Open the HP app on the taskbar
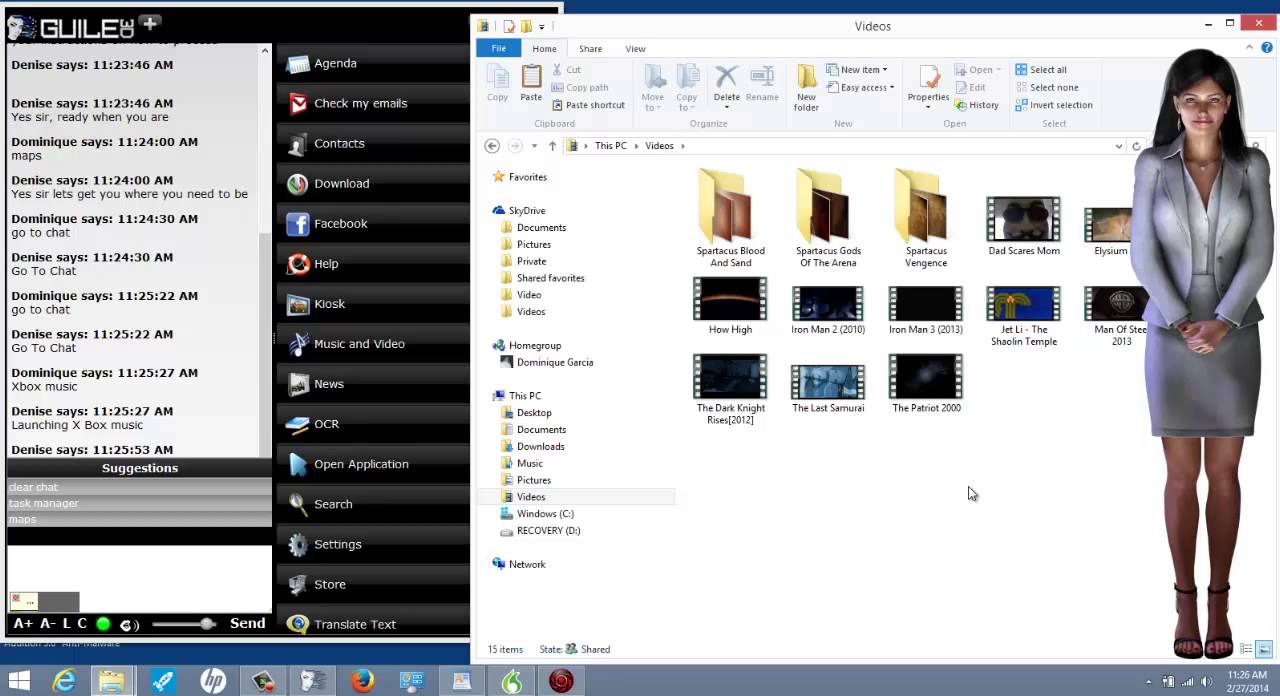 tap(213, 681)
